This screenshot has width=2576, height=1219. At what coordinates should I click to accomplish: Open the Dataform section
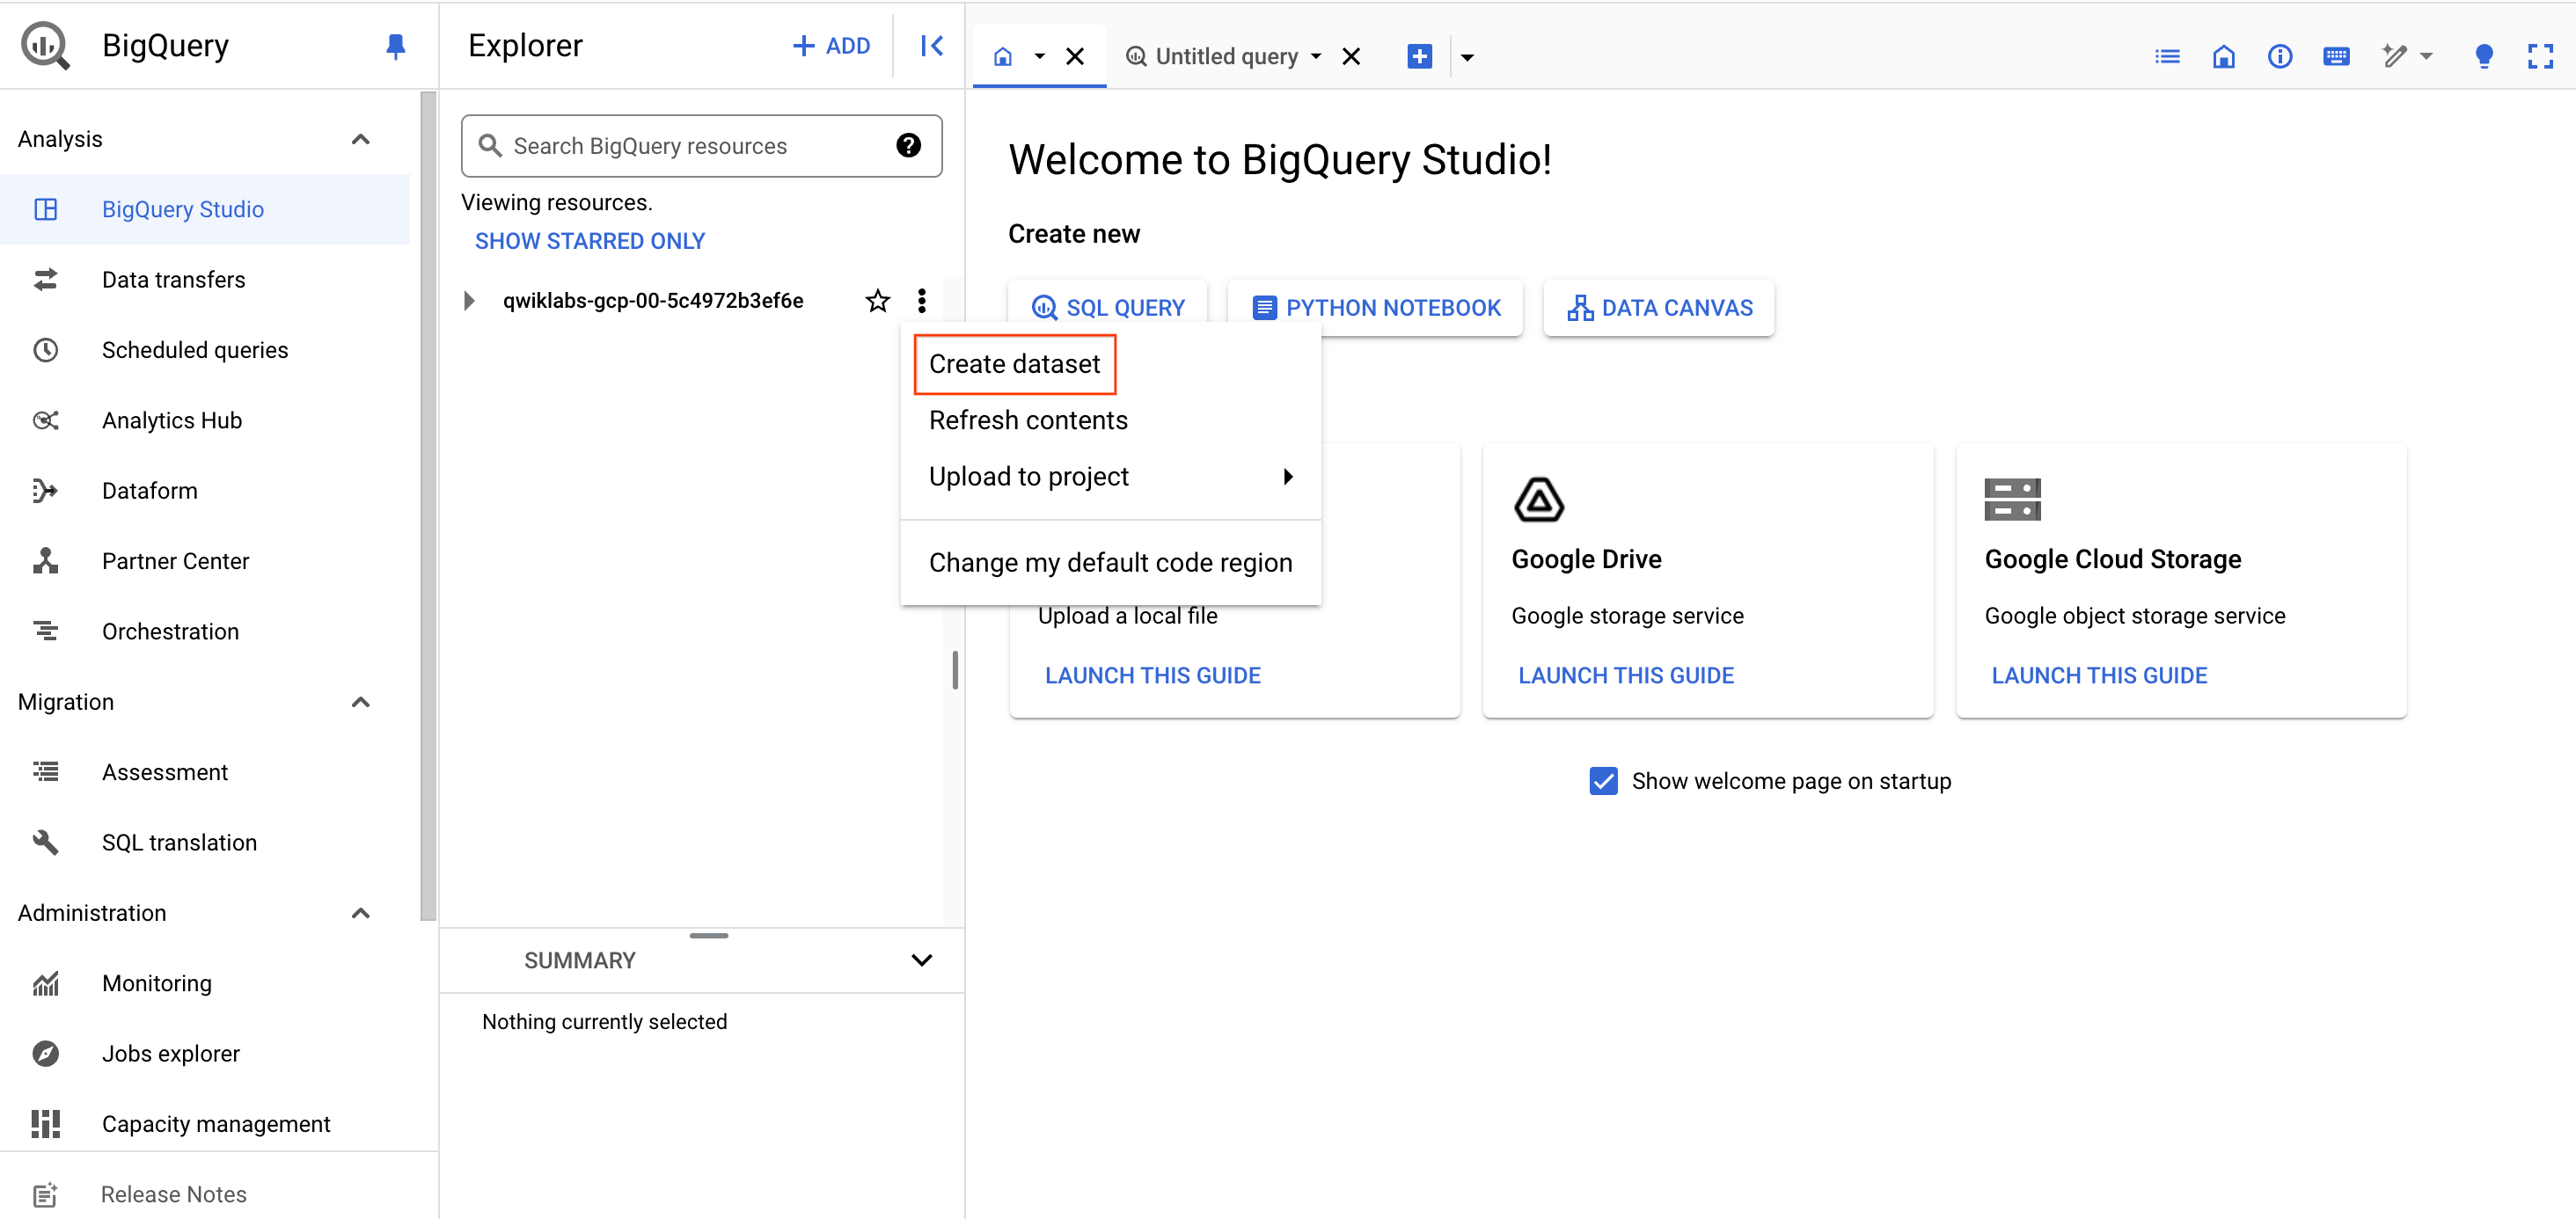149,490
